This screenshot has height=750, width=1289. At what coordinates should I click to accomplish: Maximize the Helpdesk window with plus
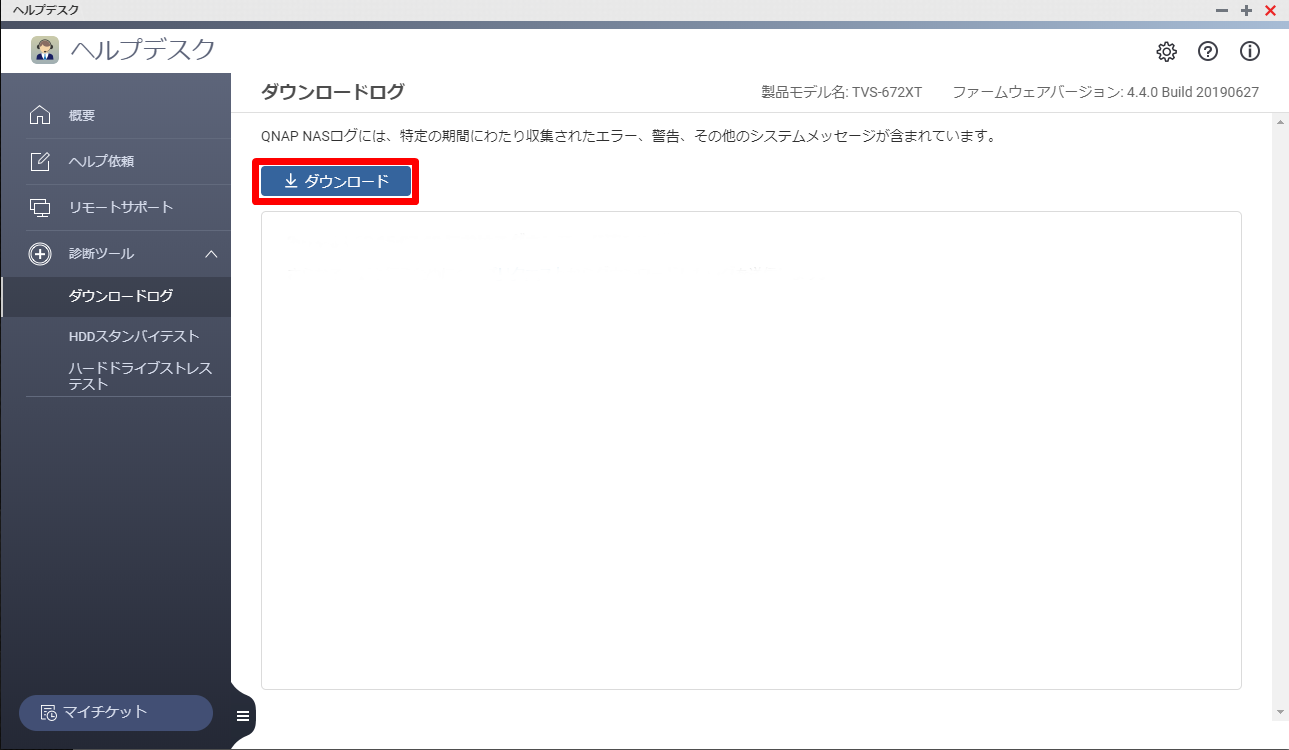click(1246, 10)
